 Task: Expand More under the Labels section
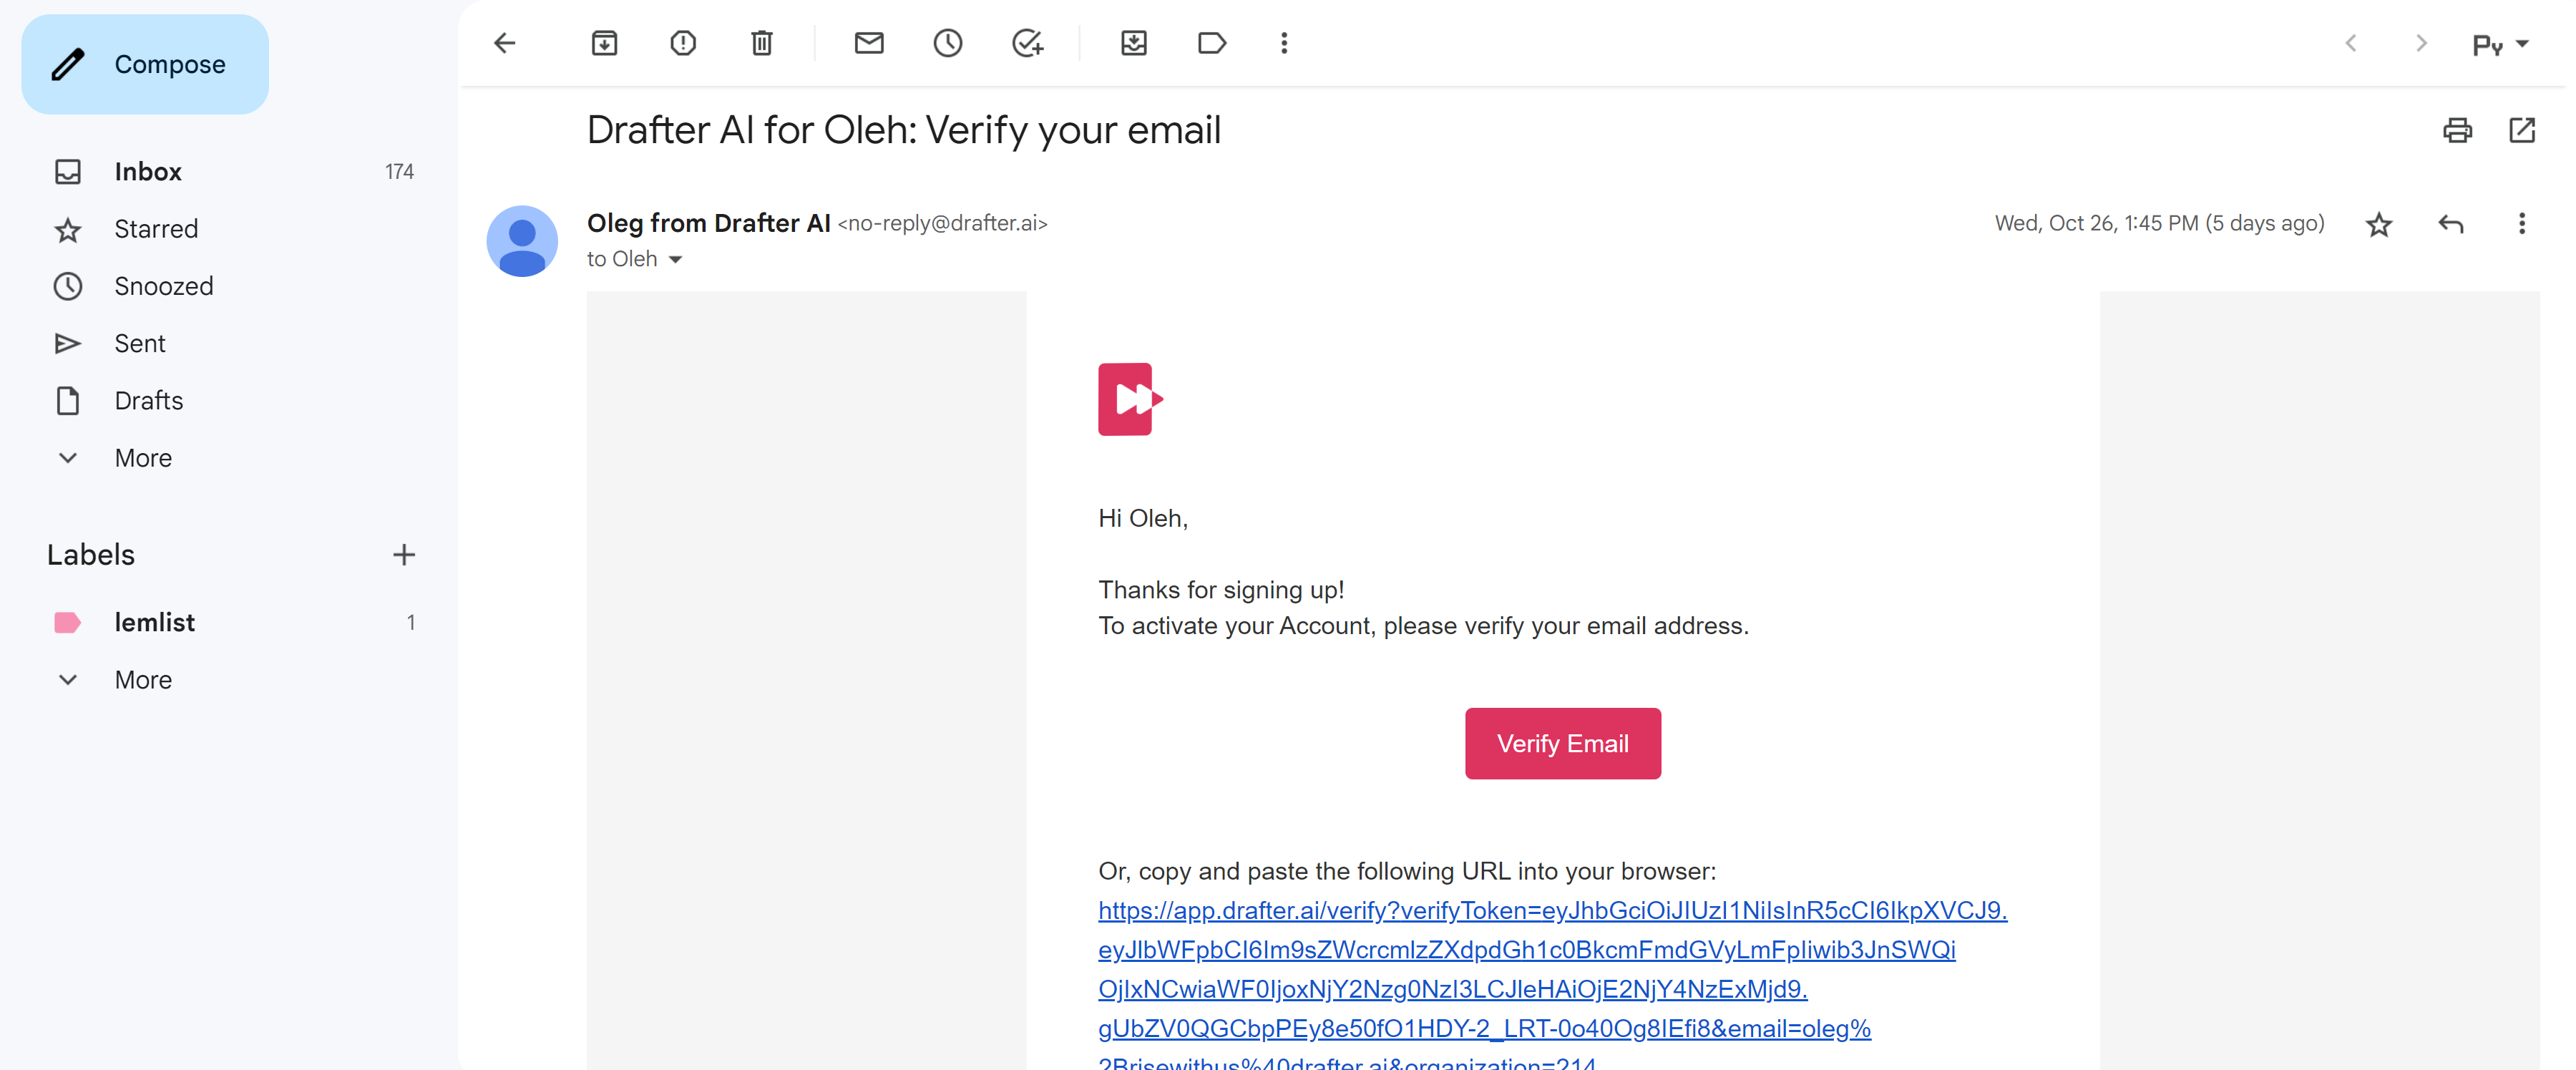click(x=143, y=680)
